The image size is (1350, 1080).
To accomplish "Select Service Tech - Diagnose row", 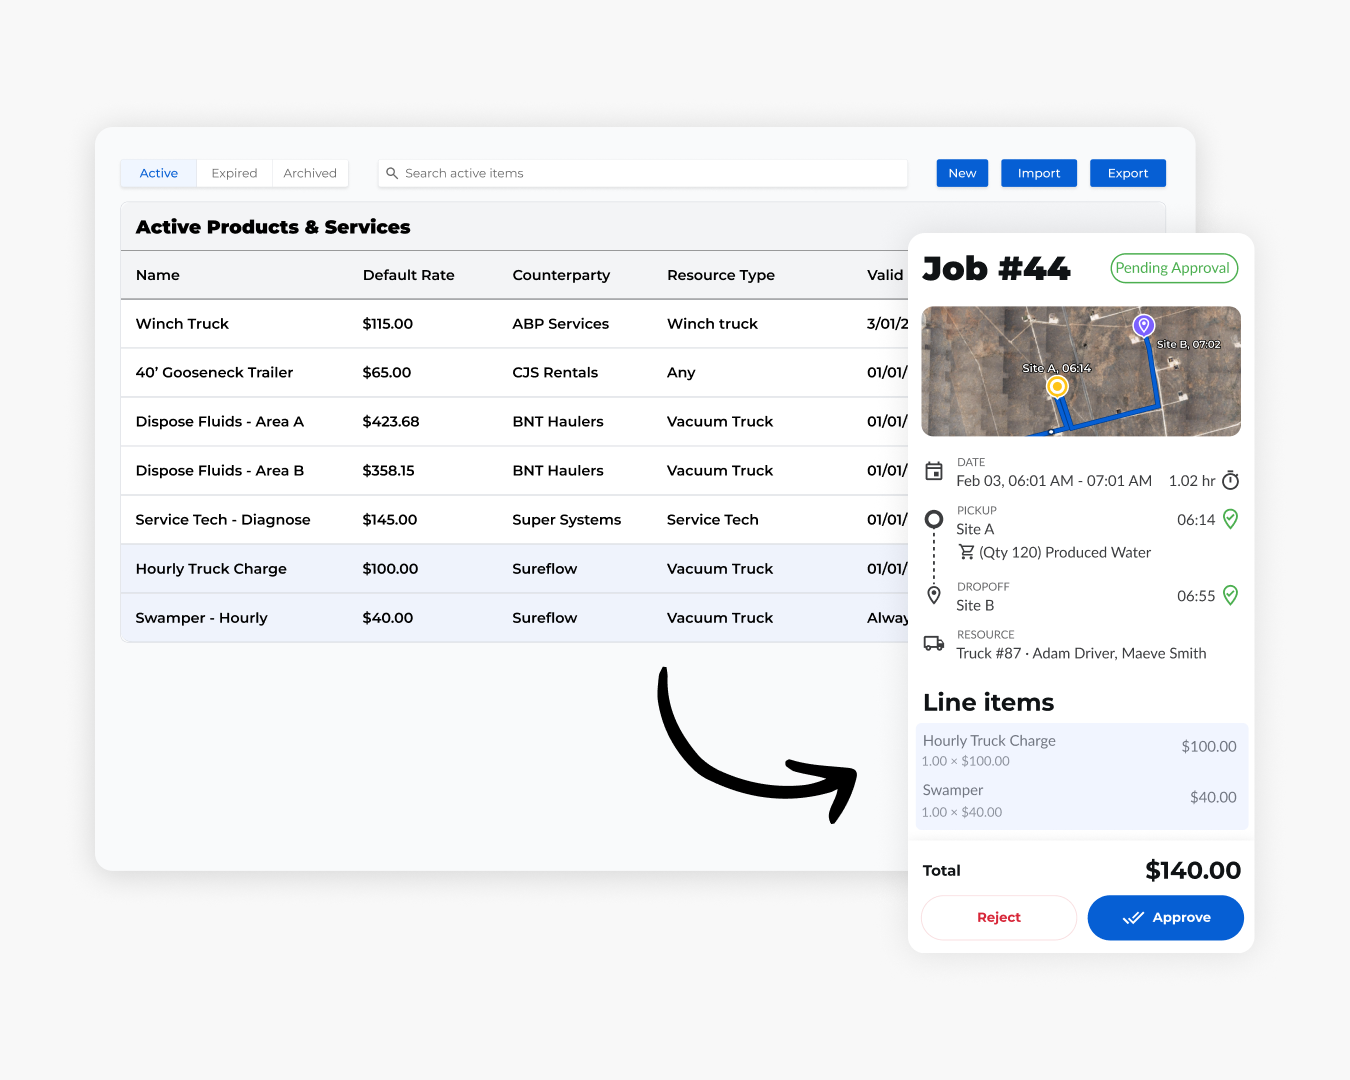I will click(x=514, y=519).
